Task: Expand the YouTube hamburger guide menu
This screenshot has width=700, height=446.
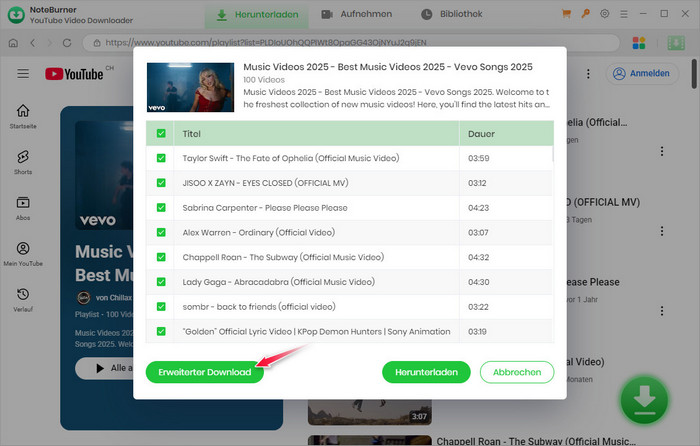Action: coord(23,74)
